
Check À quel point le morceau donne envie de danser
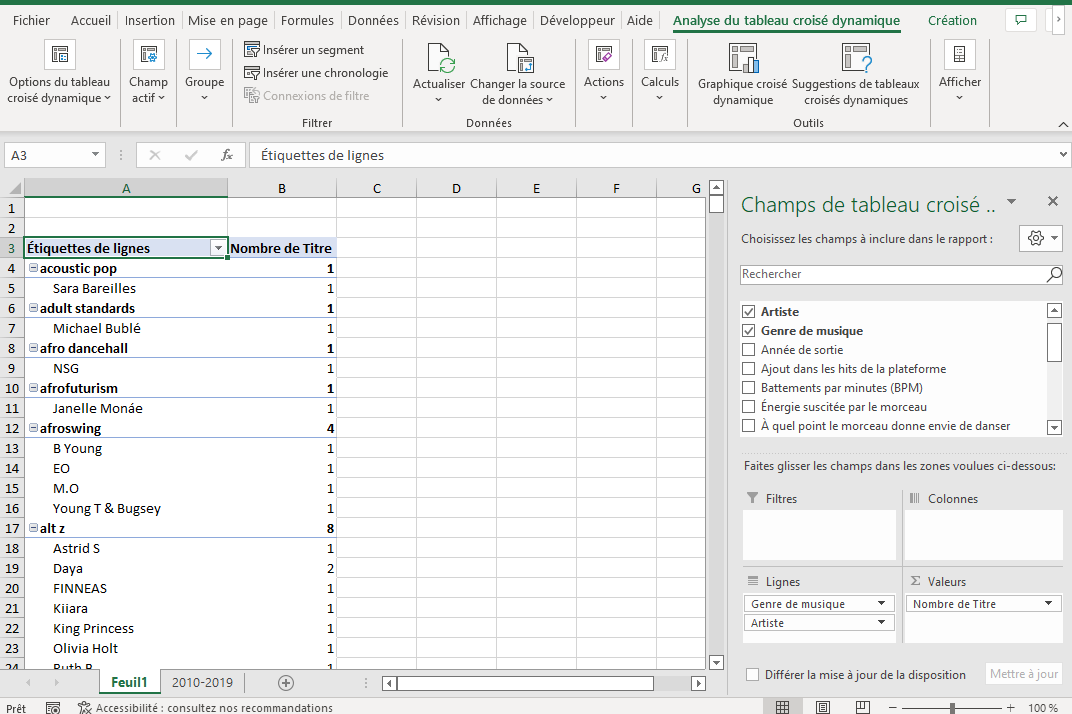click(x=749, y=426)
